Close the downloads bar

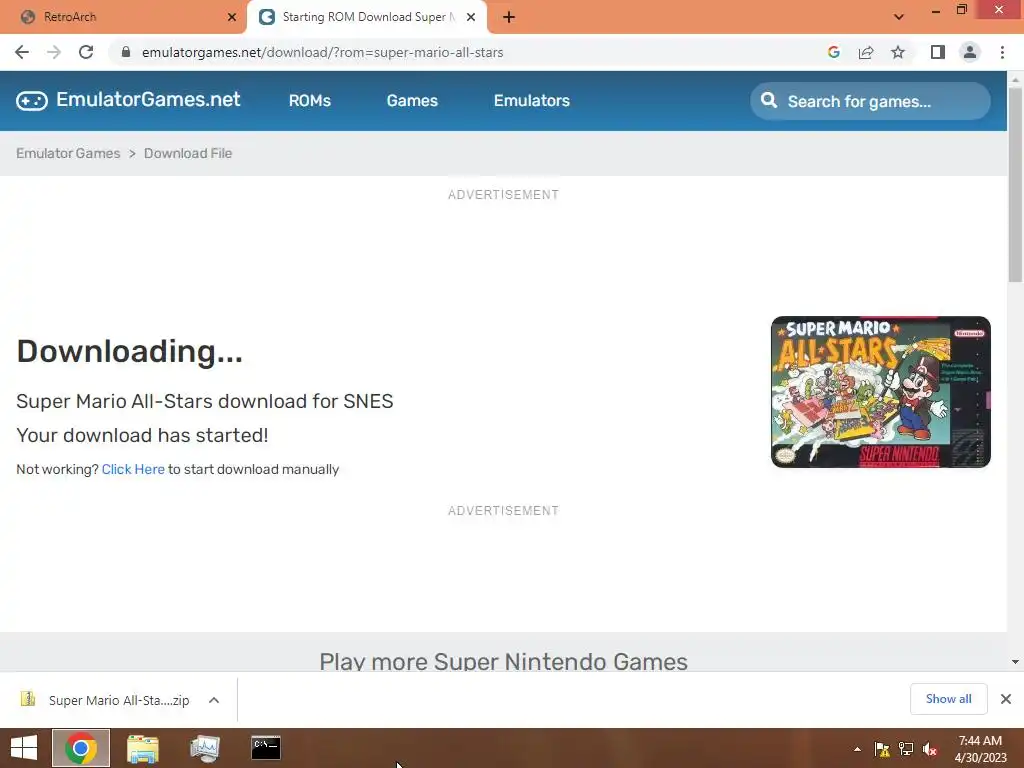(x=1006, y=699)
